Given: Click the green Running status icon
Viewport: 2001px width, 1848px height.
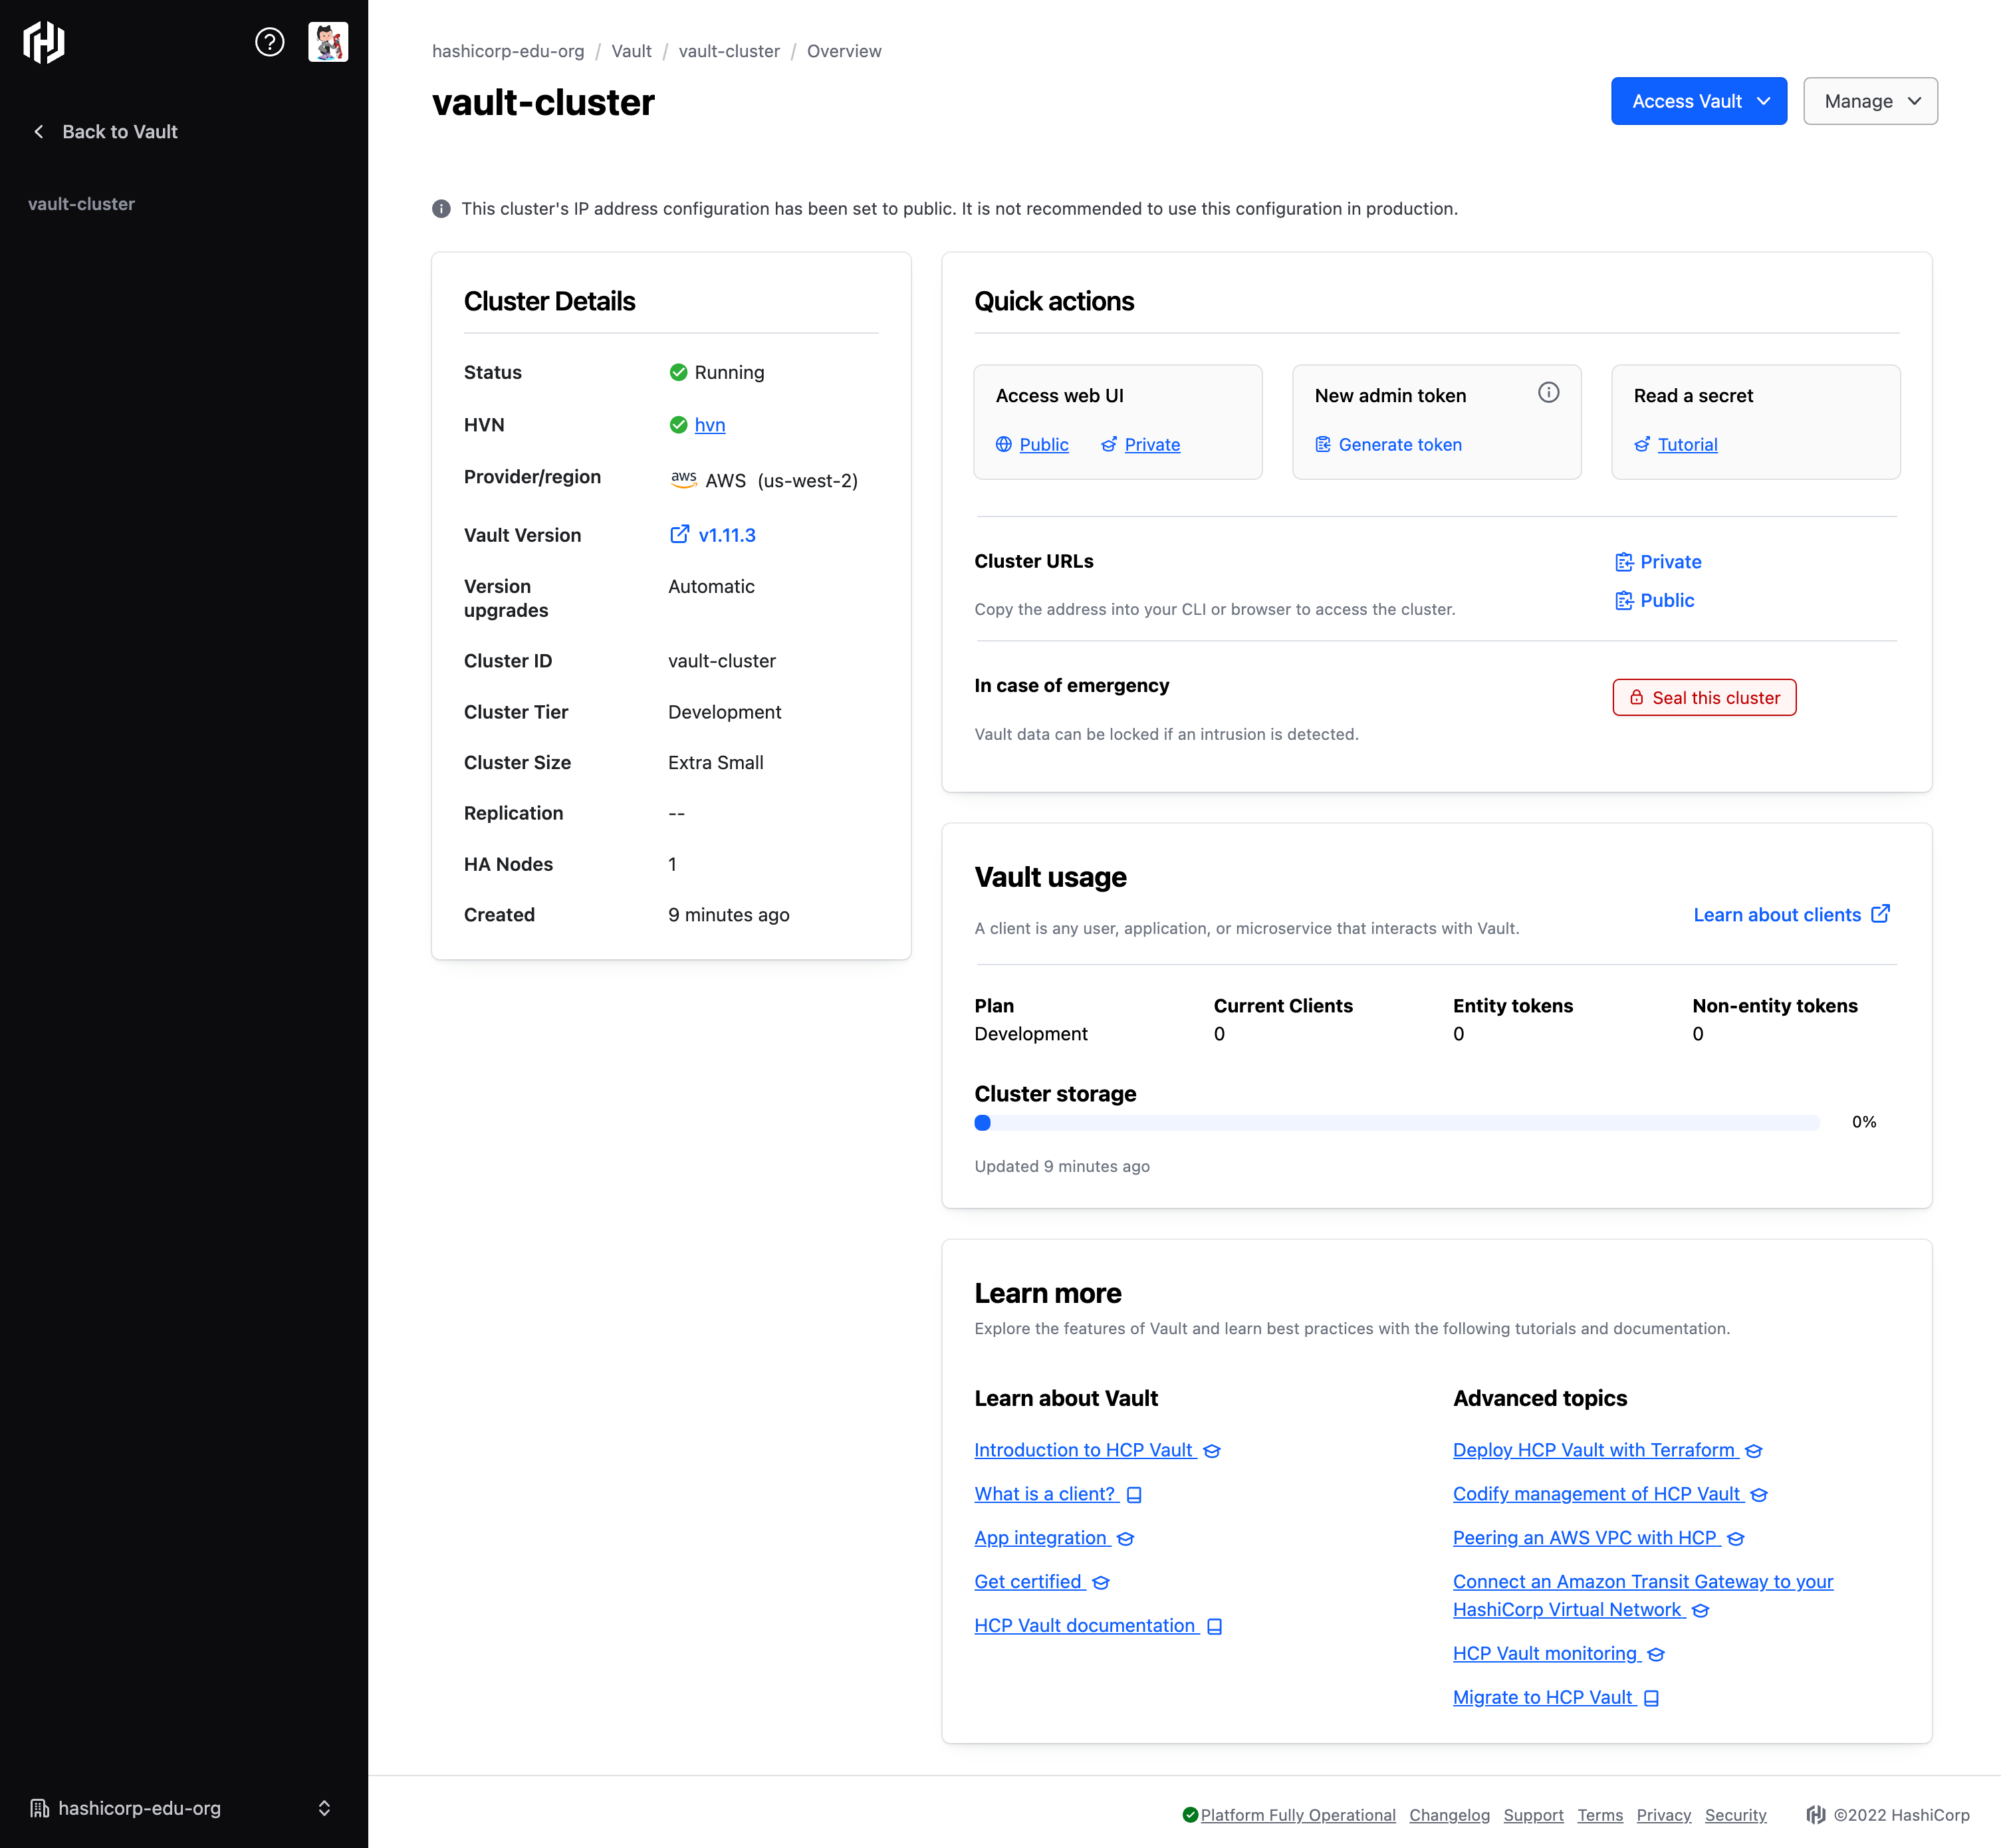Looking at the screenshot, I should [678, 372].
